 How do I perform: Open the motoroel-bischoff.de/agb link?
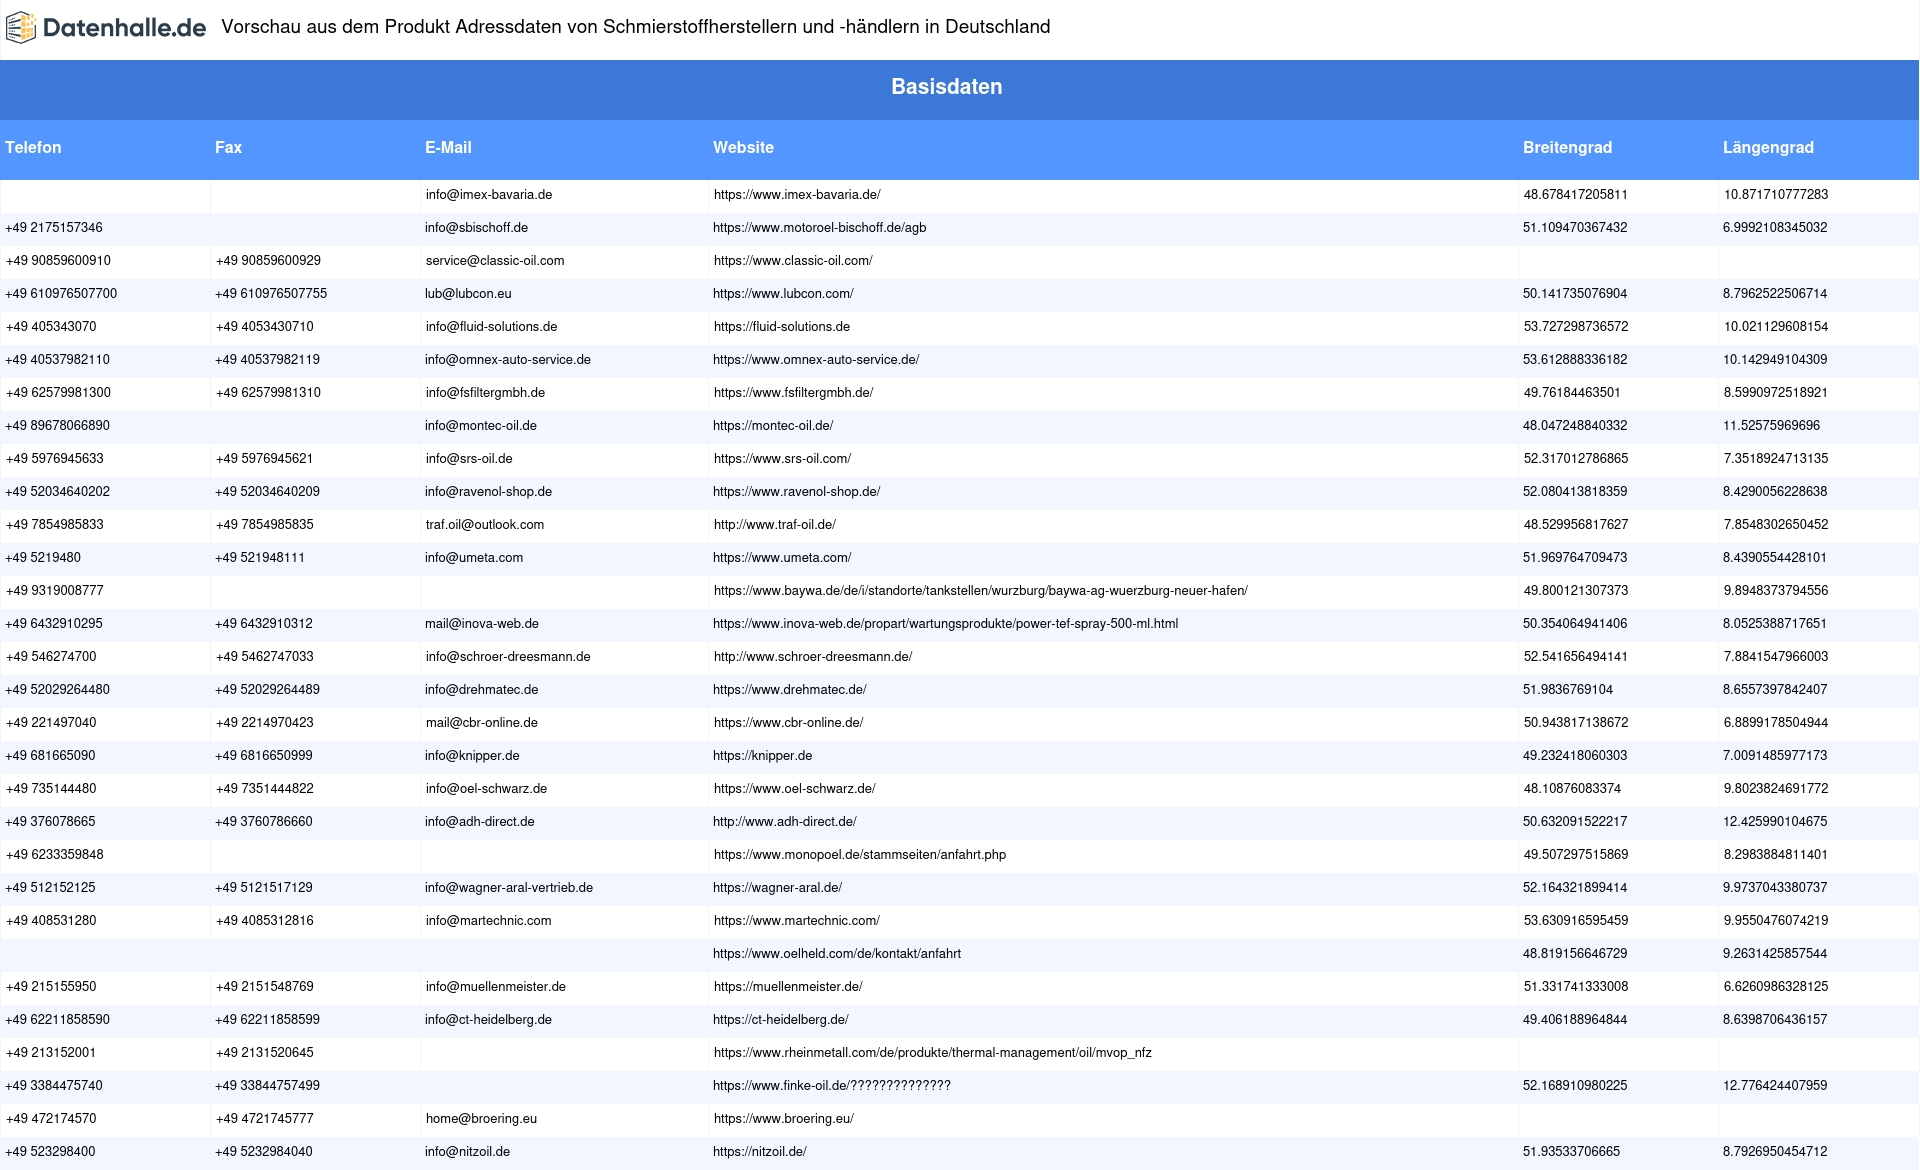[x=820, y=228]
